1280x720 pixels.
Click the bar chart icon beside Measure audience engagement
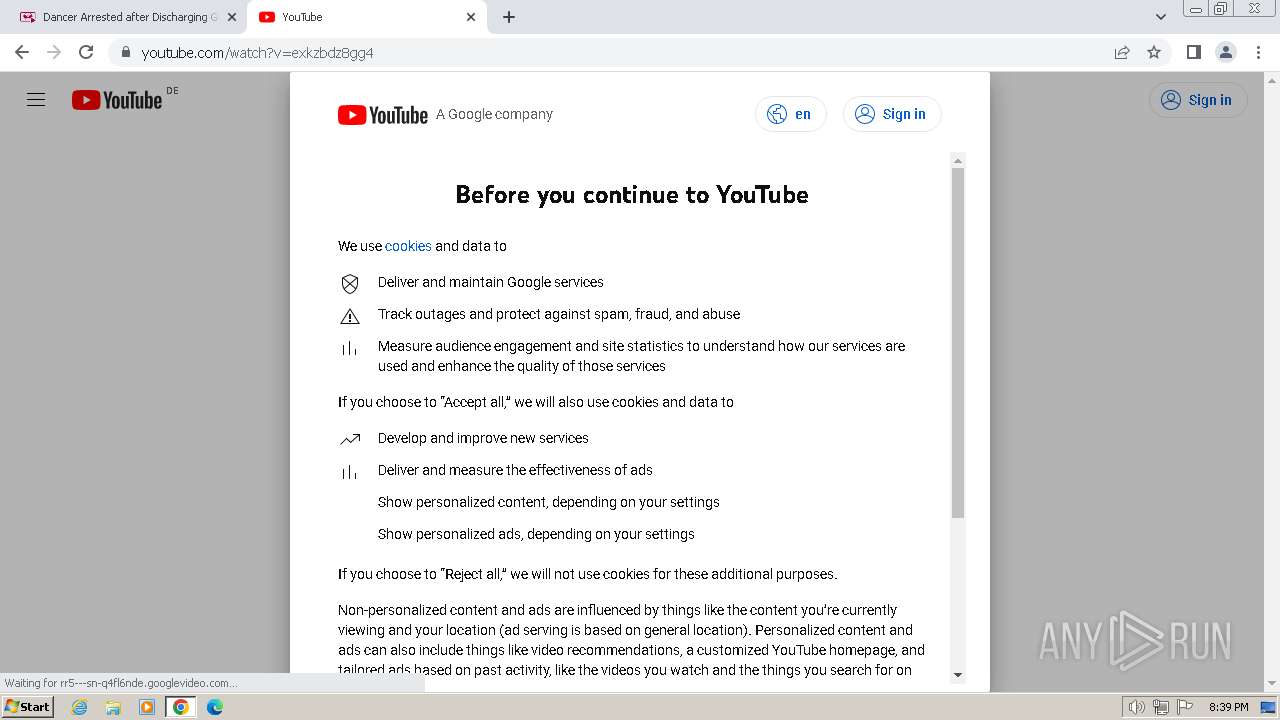point(350,348)
